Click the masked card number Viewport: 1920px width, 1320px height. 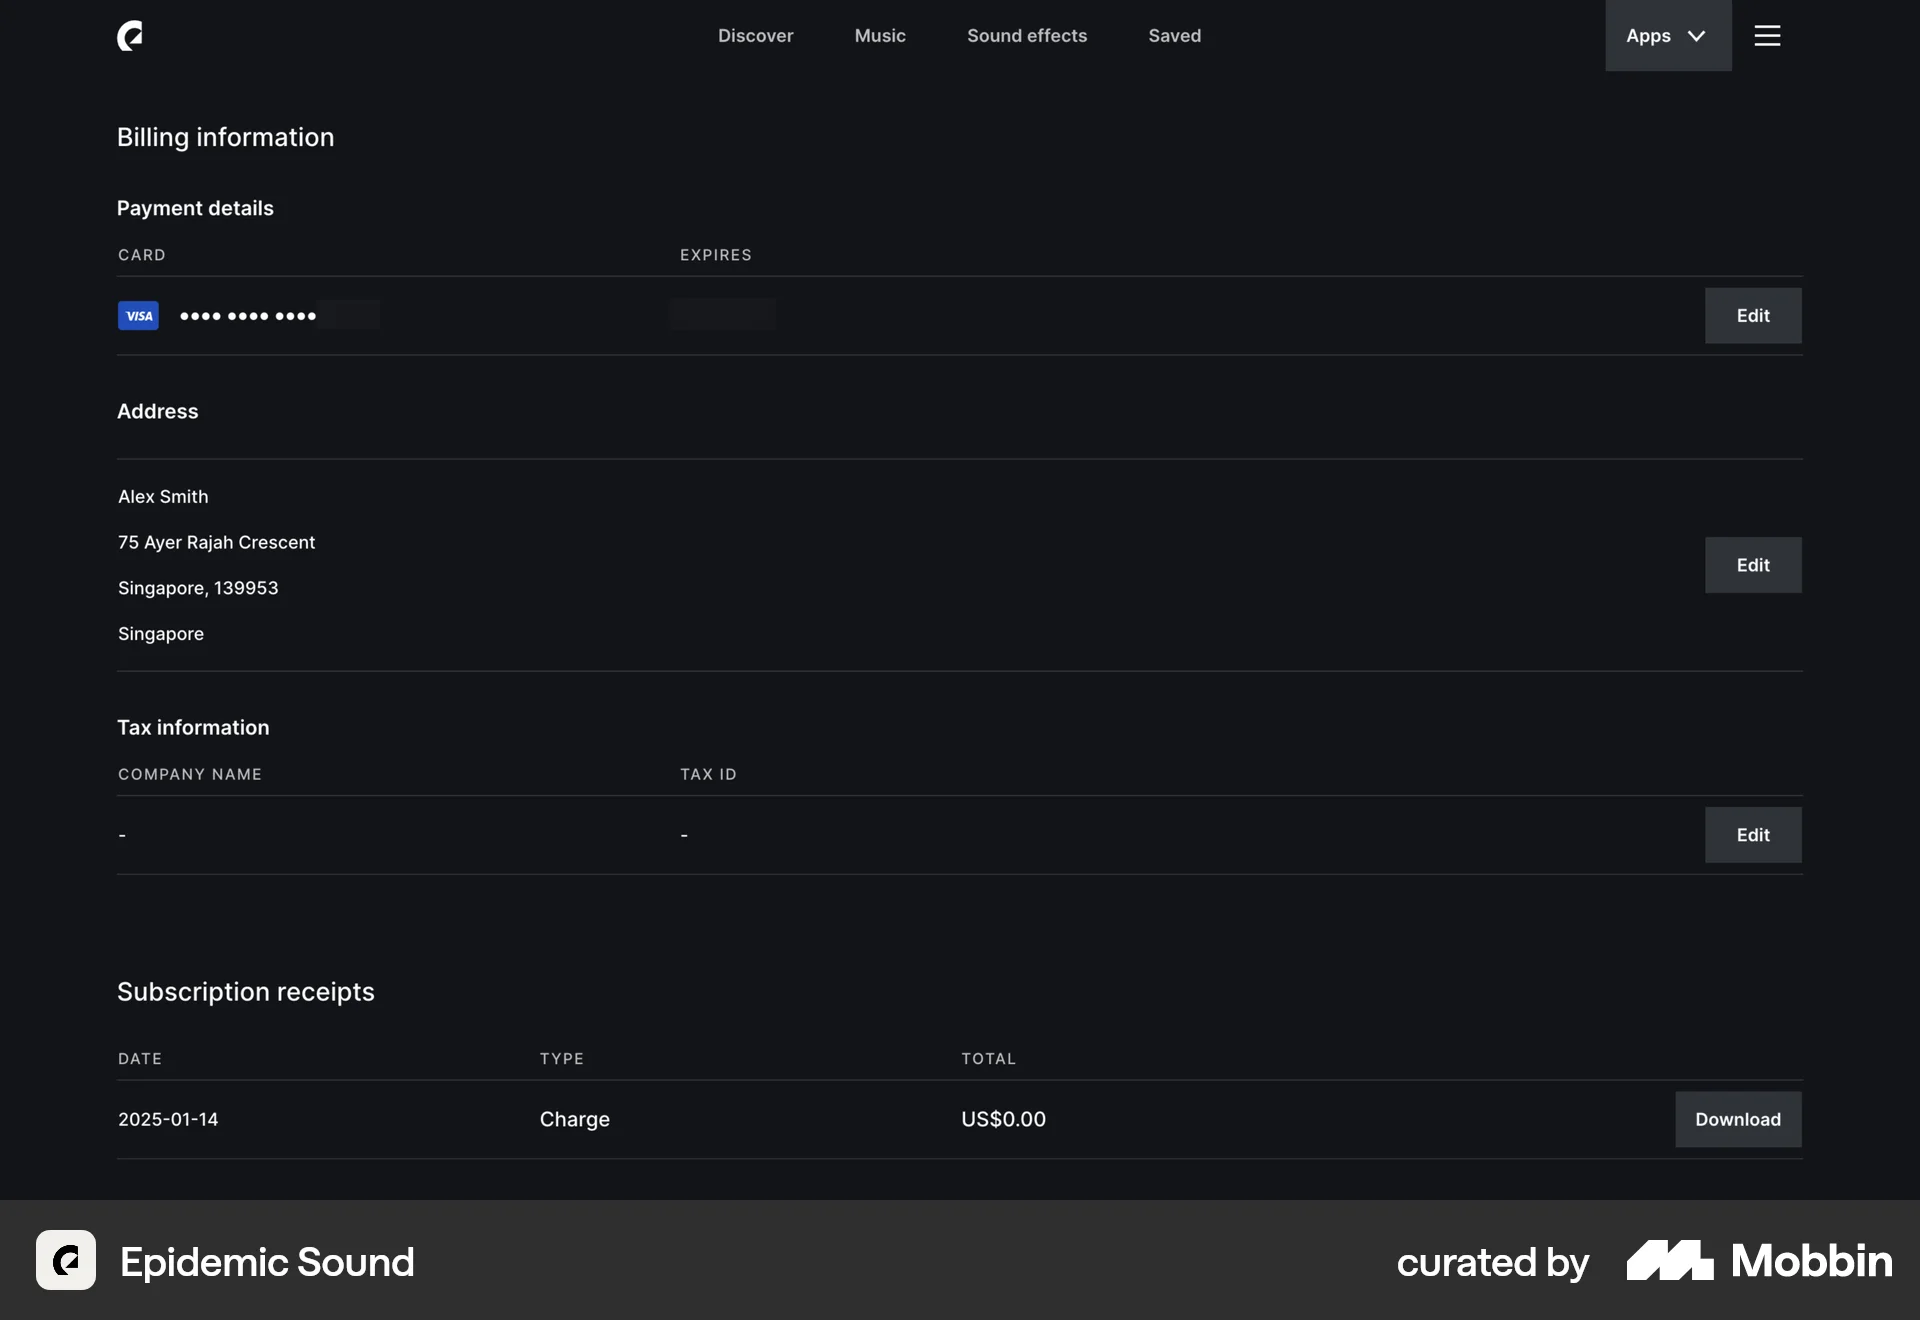248,315
